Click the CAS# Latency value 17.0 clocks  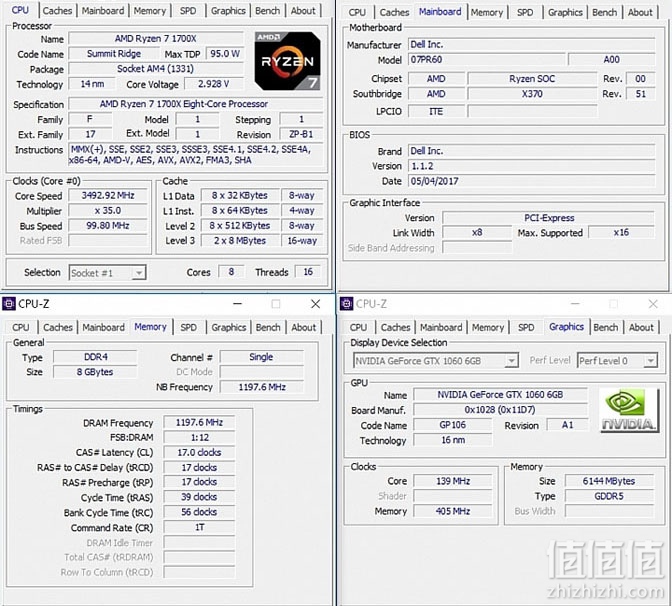[x=199, y=452]
